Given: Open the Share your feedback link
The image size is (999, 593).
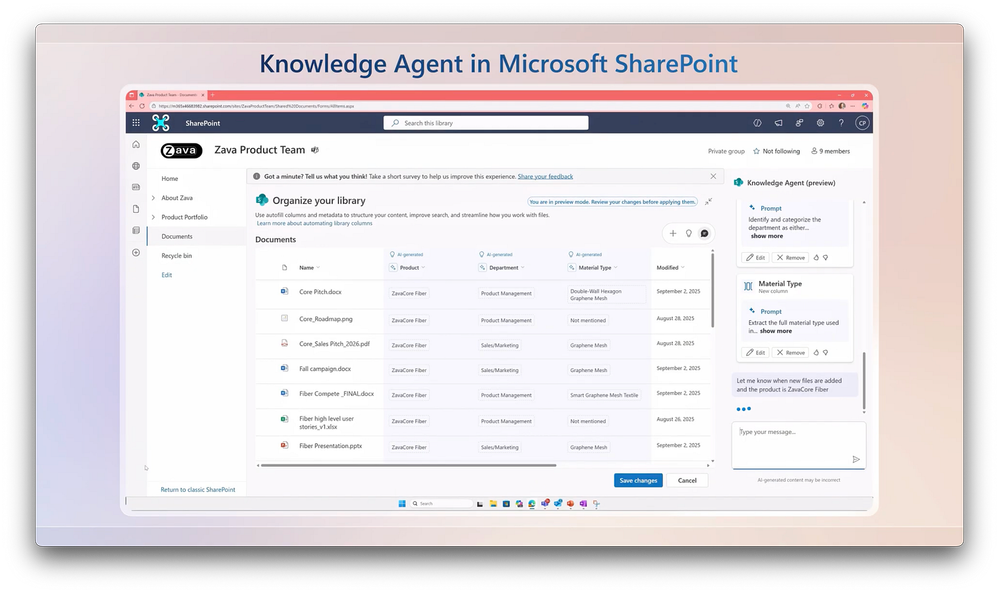Looking at the screenshot, I should tap(545, 176).
